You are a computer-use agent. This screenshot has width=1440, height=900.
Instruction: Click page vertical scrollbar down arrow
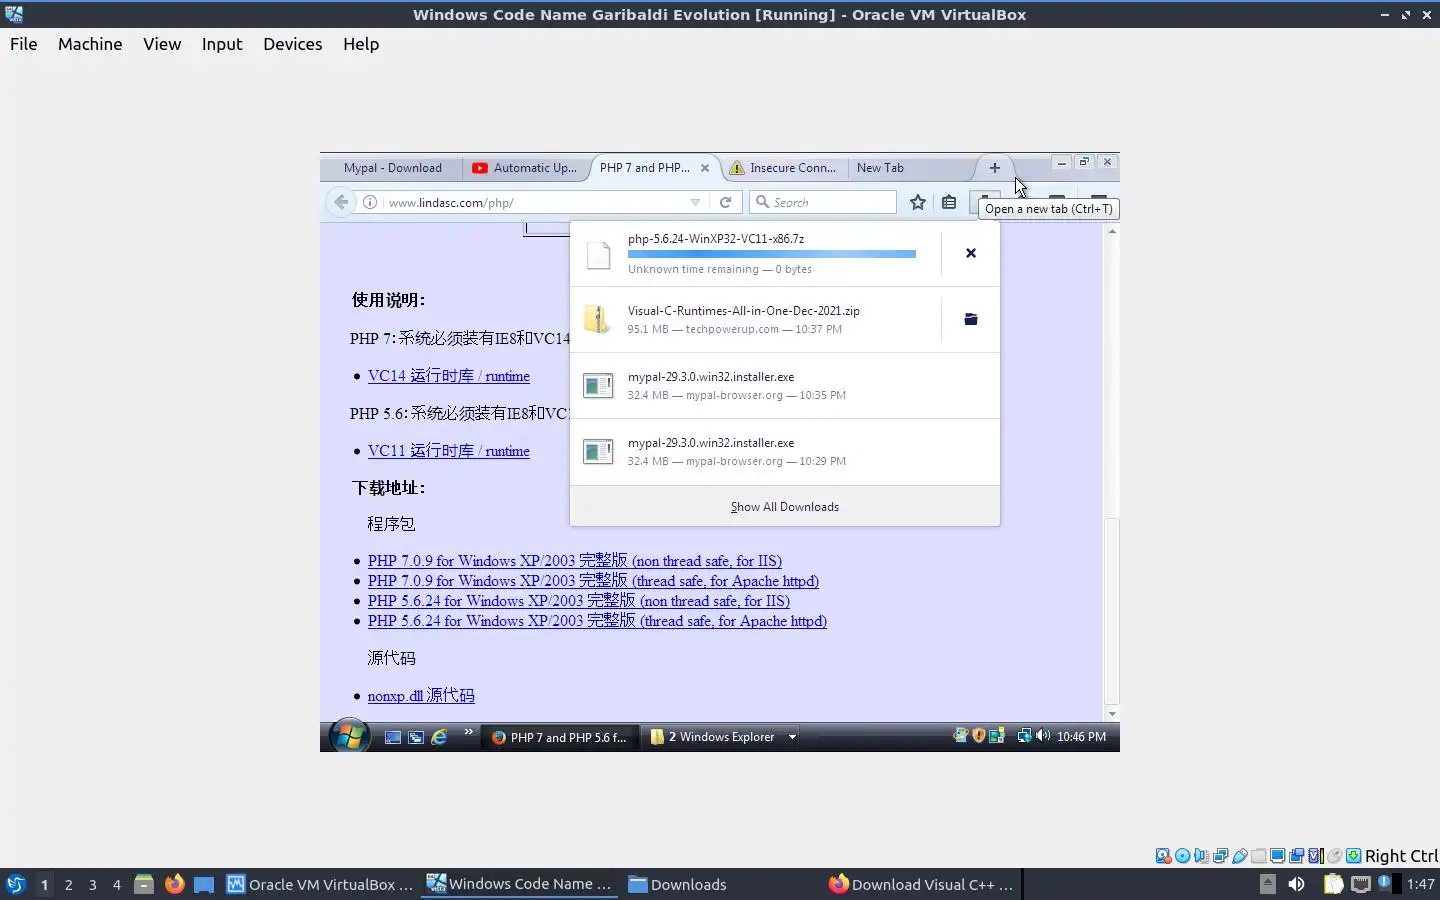(x=1111, y=713)
